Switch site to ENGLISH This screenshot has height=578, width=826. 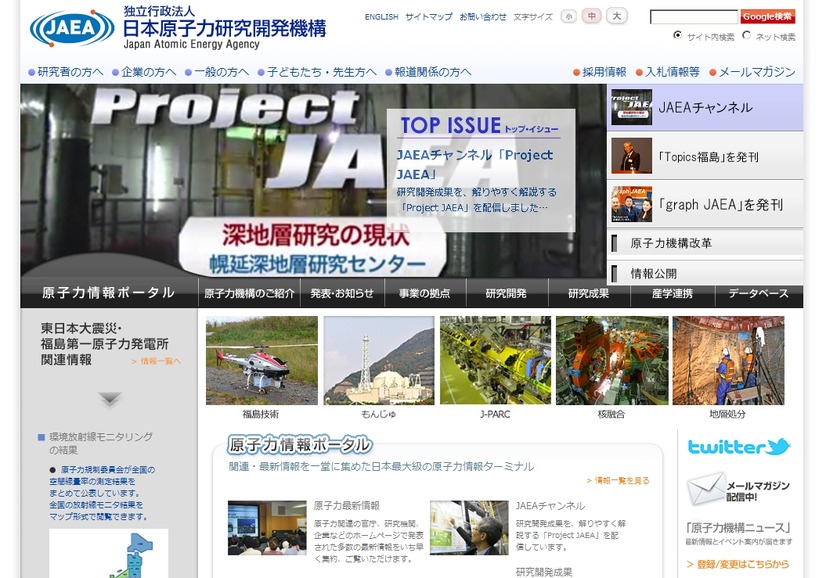tap(381, 17)
